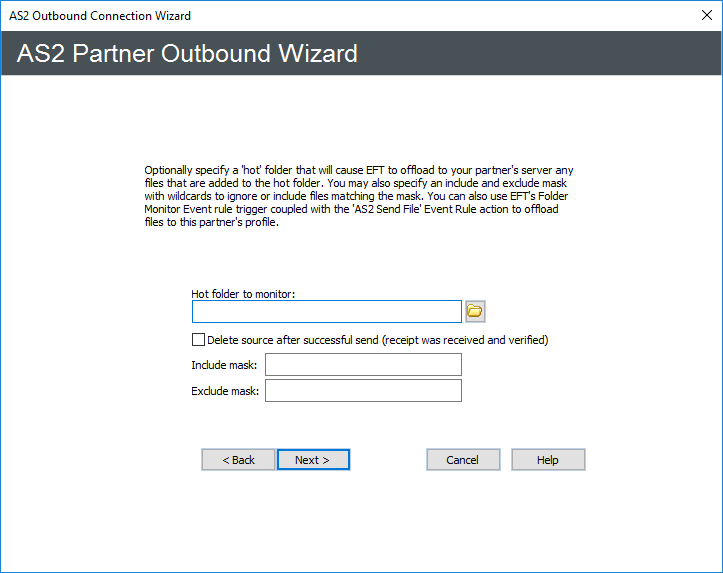
Task: Click blank area below the wizard buttons
Action: (360, 520)
